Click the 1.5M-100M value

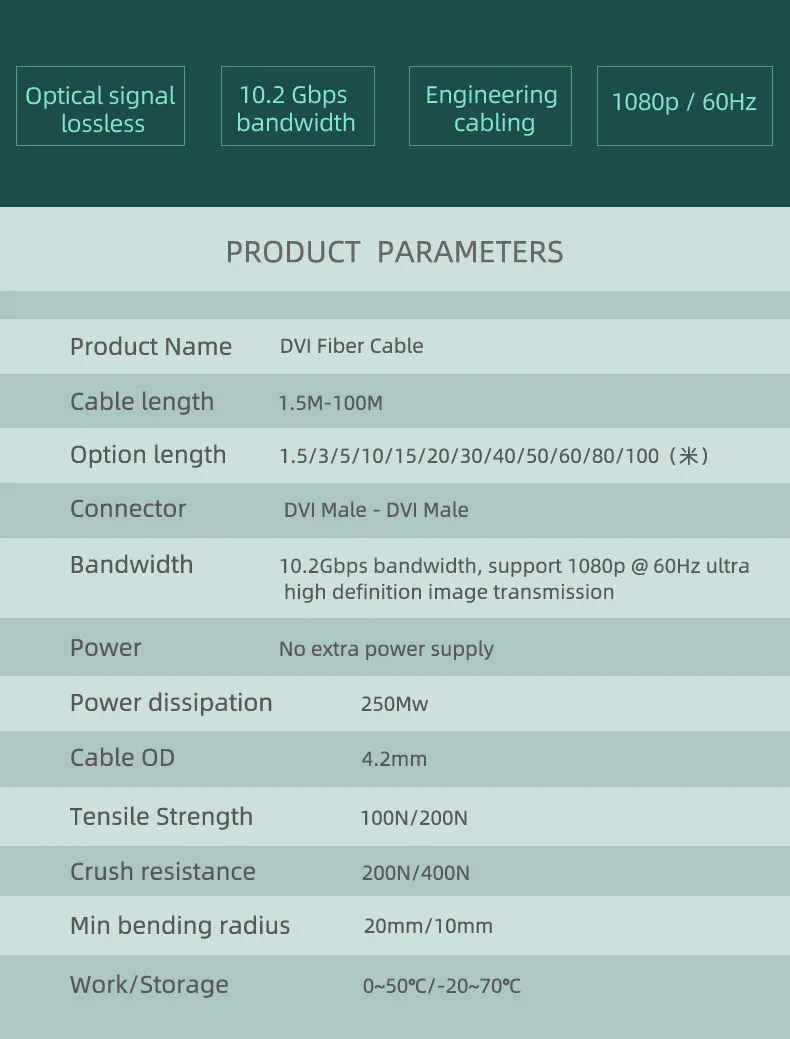[x=331, y=403]
